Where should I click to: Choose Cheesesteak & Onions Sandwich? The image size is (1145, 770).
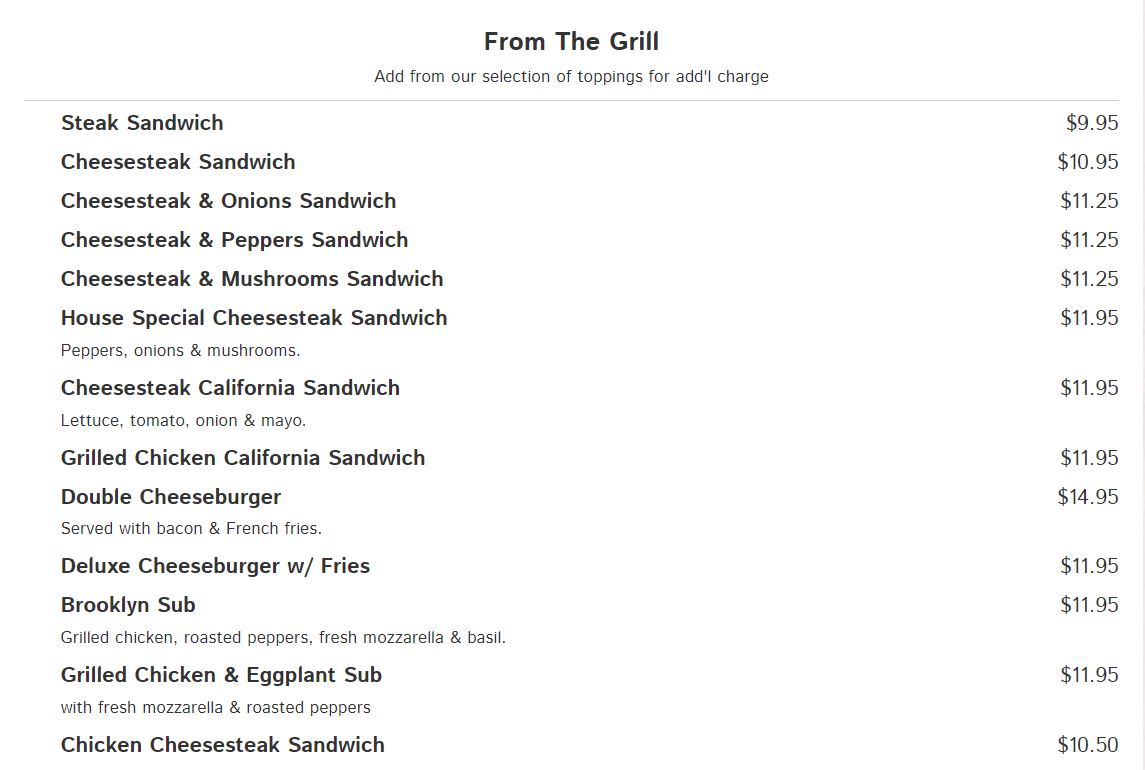228,201
